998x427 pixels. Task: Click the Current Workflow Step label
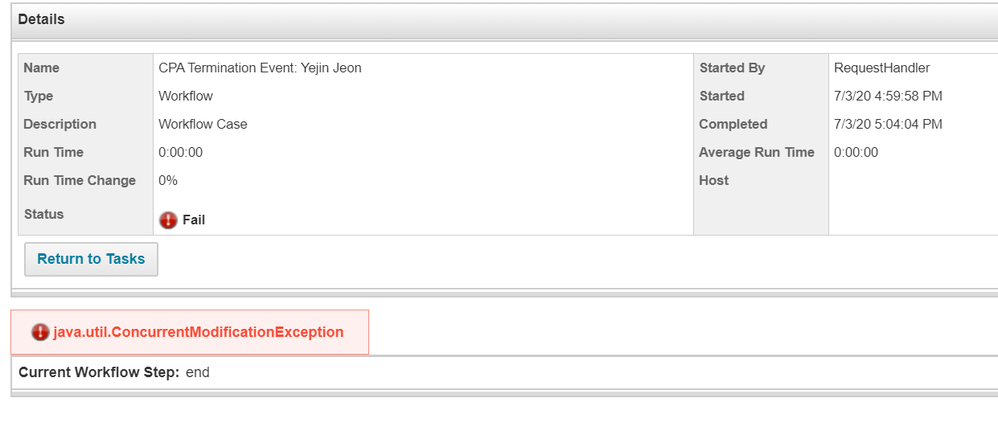99,372
